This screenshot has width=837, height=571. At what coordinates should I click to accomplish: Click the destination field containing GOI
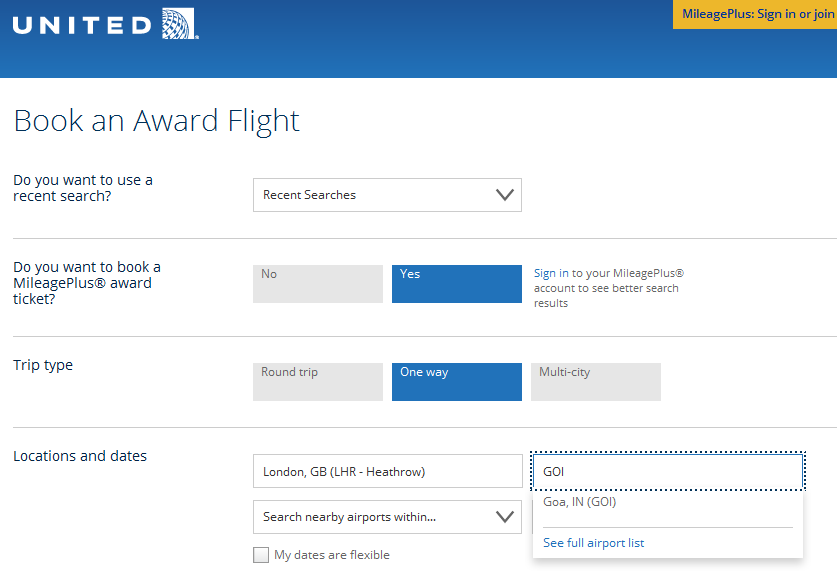(667, 472)
